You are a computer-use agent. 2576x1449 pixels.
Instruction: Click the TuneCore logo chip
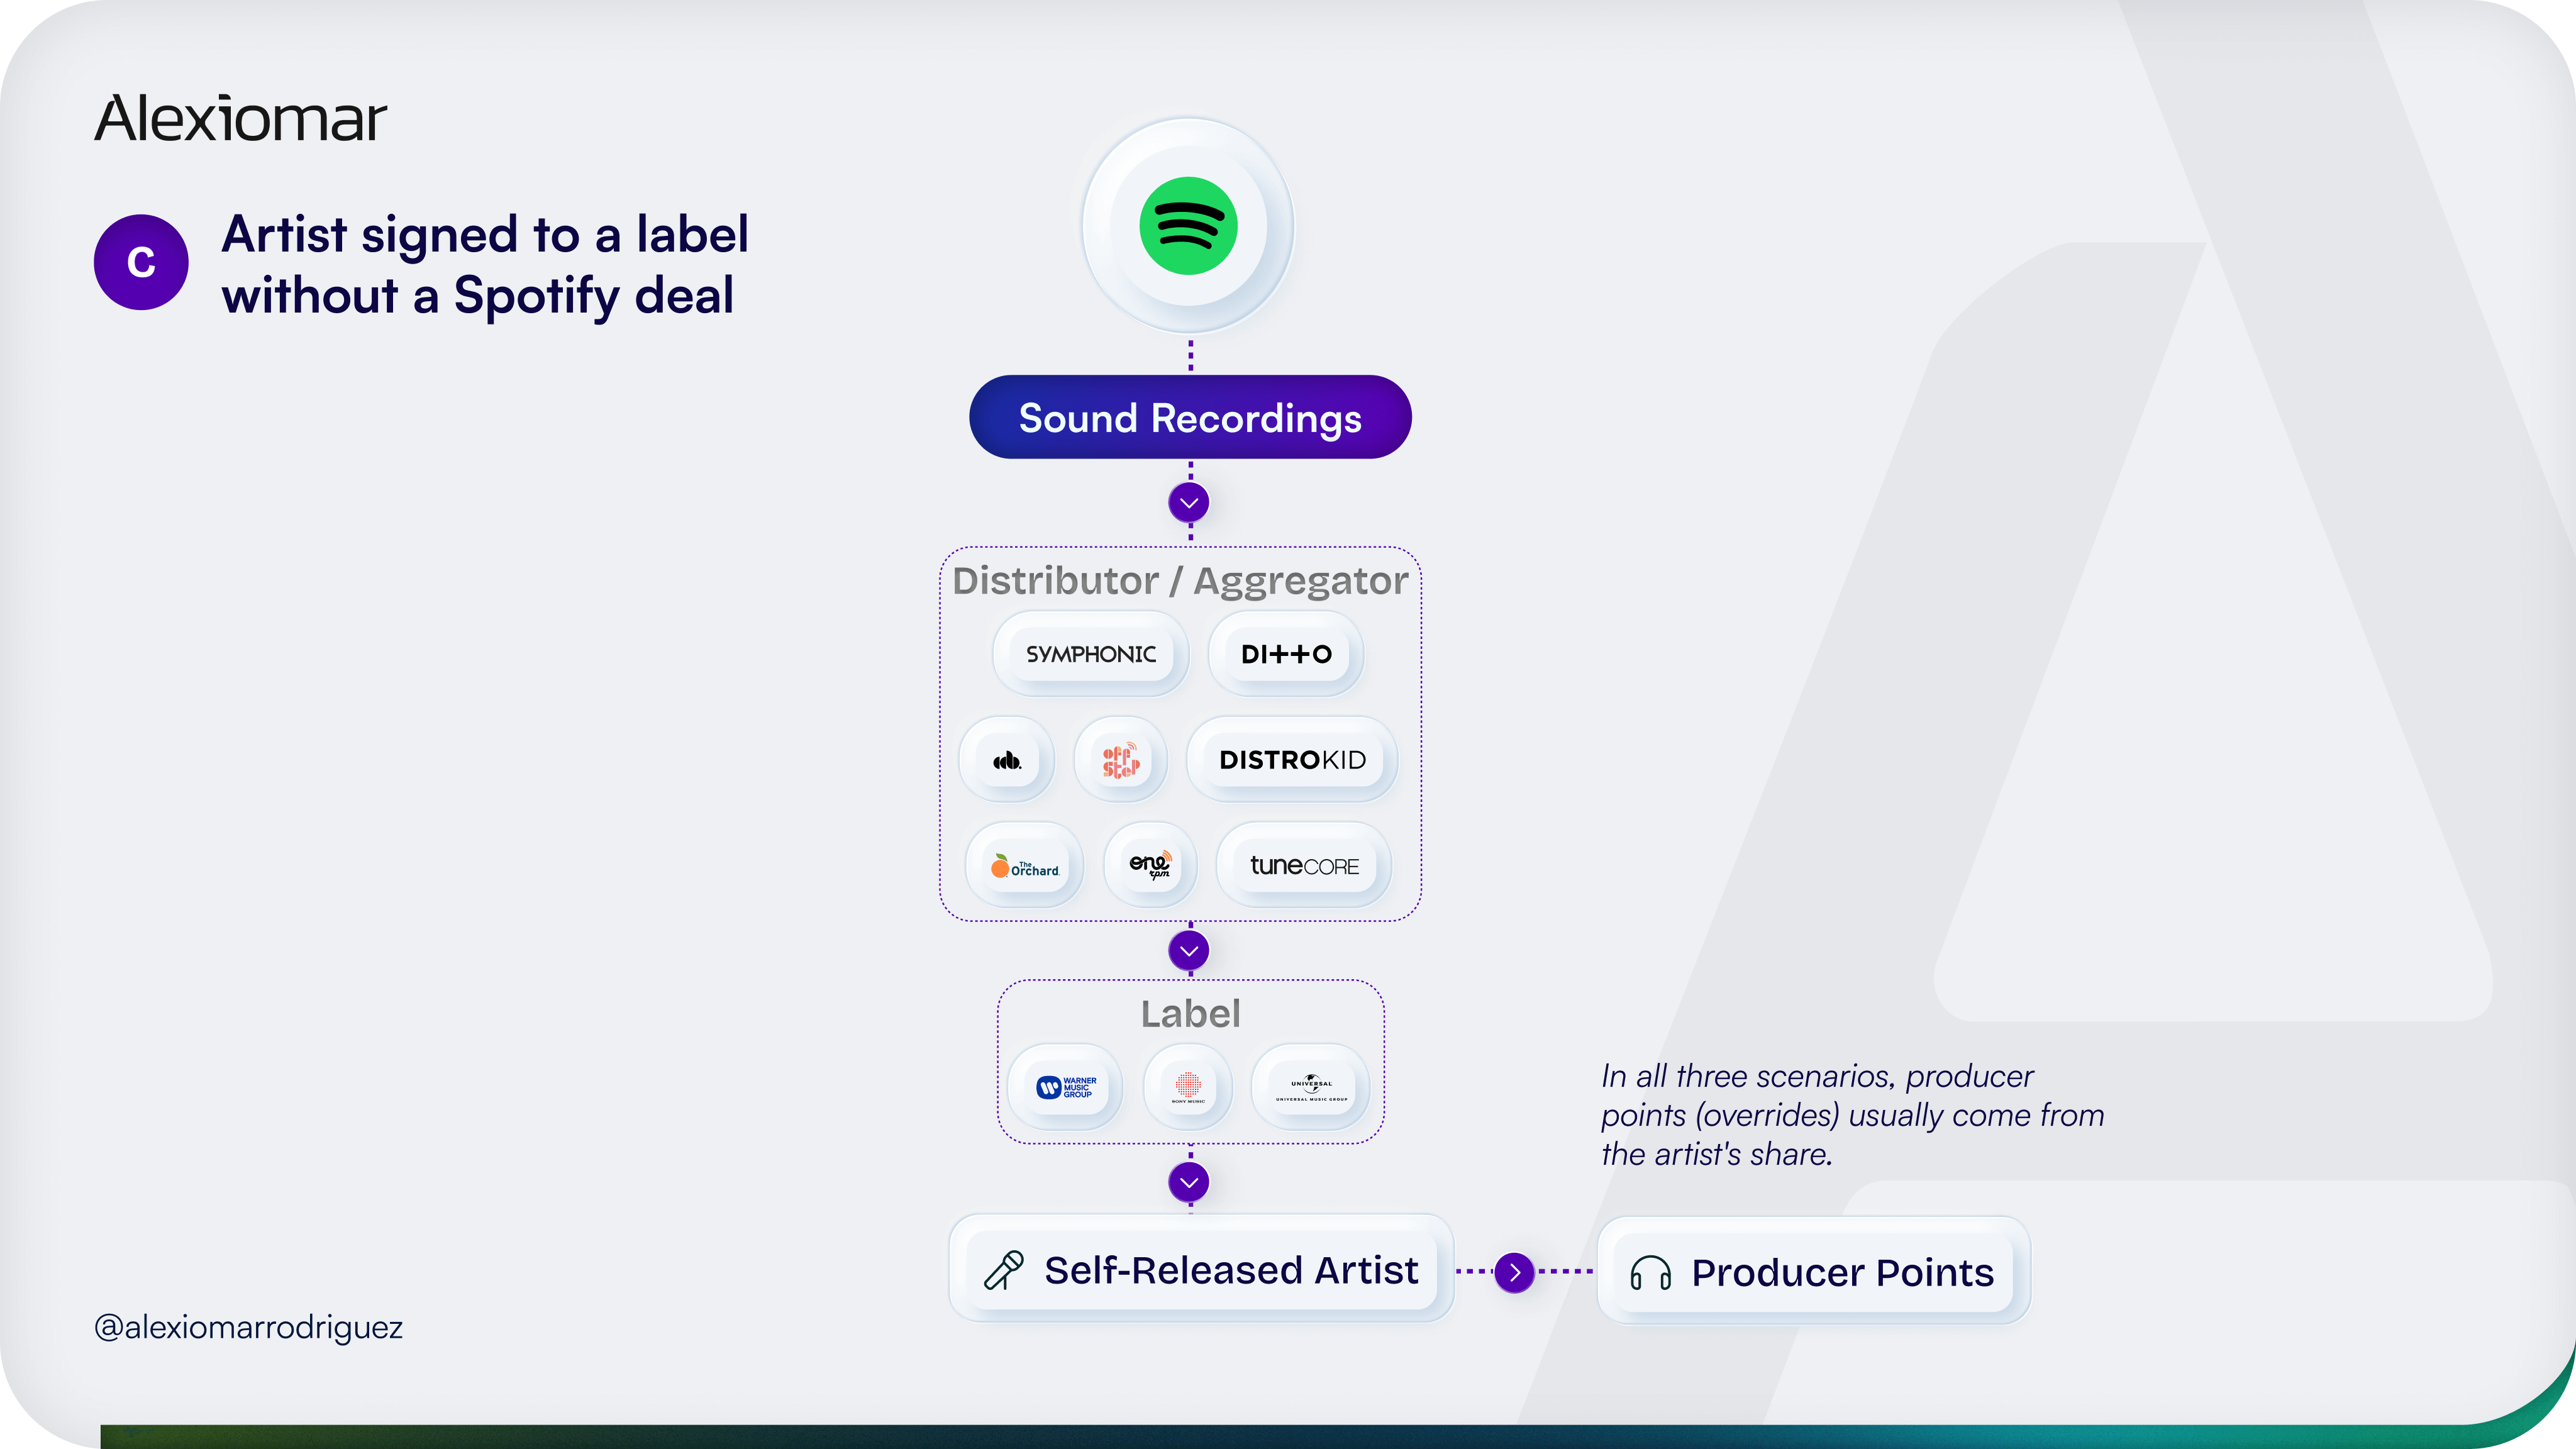pyautogui.click(x=1304, y=866)
